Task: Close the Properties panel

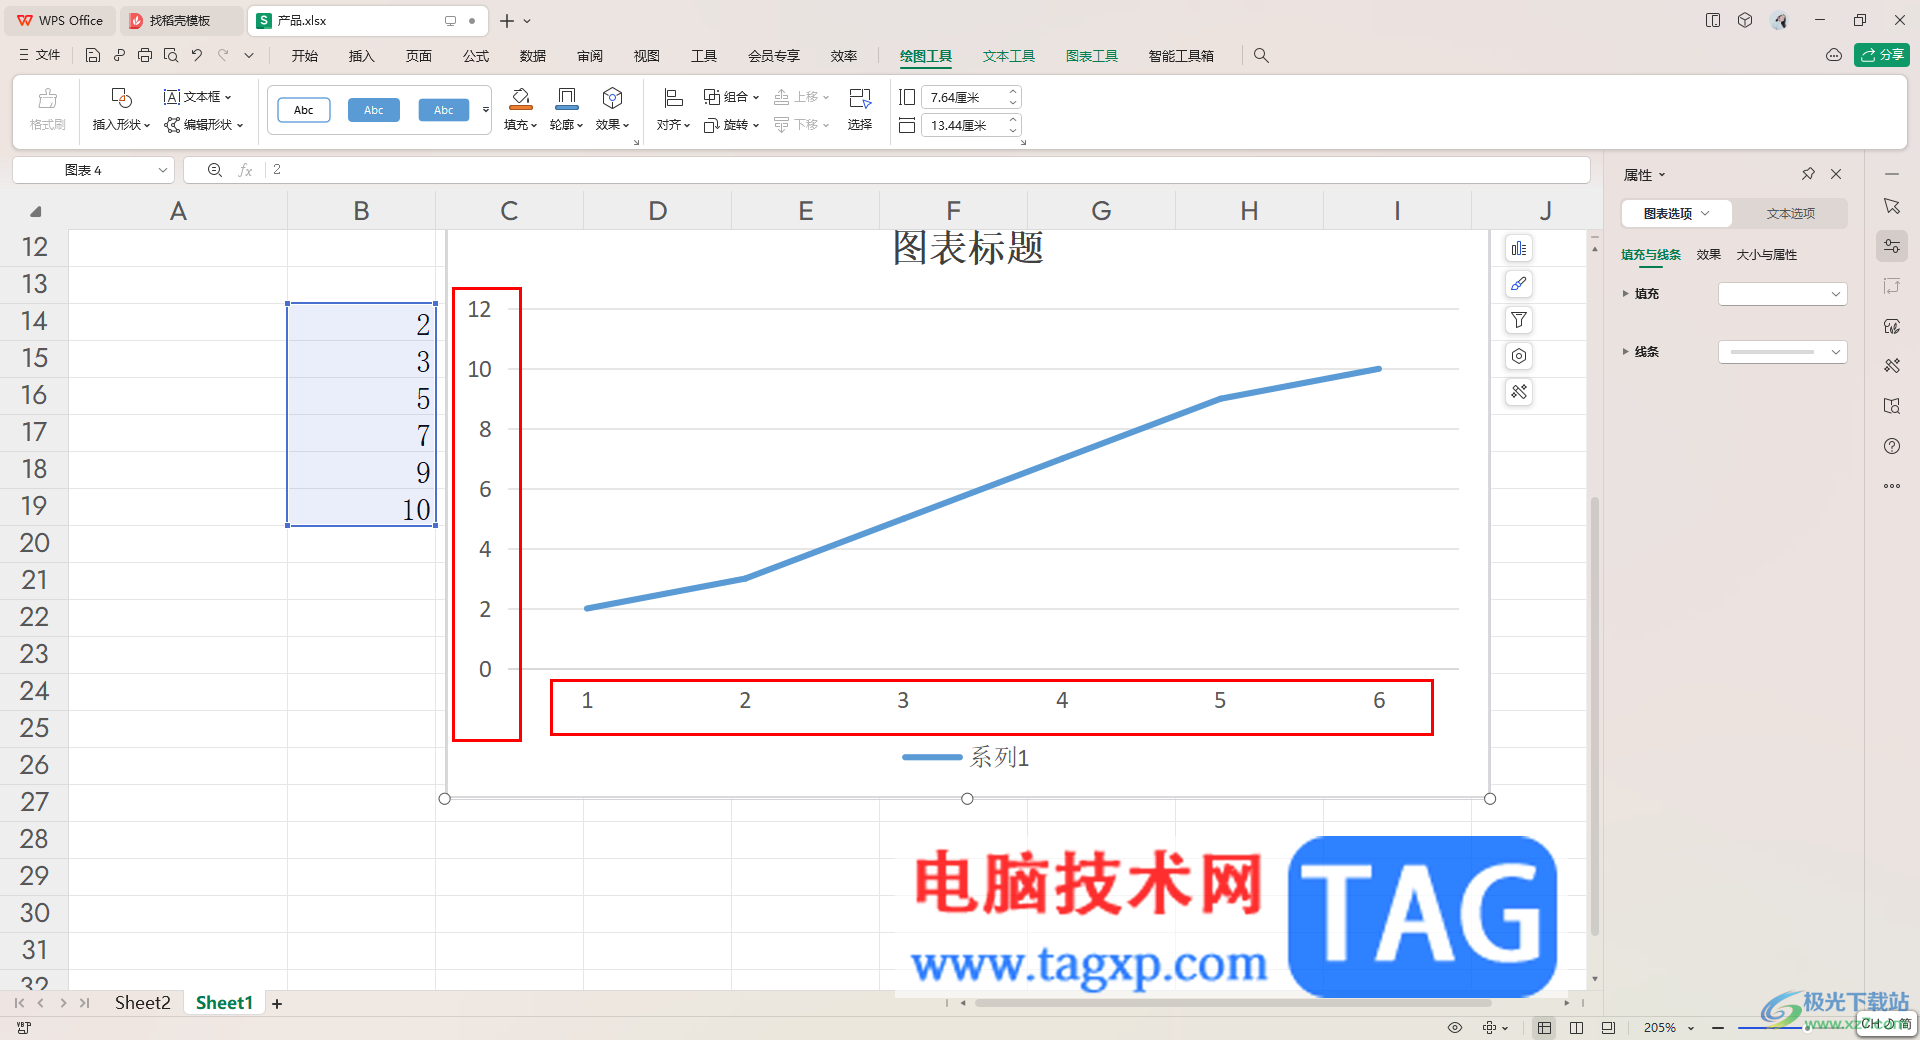Action: click(1836, 174)
